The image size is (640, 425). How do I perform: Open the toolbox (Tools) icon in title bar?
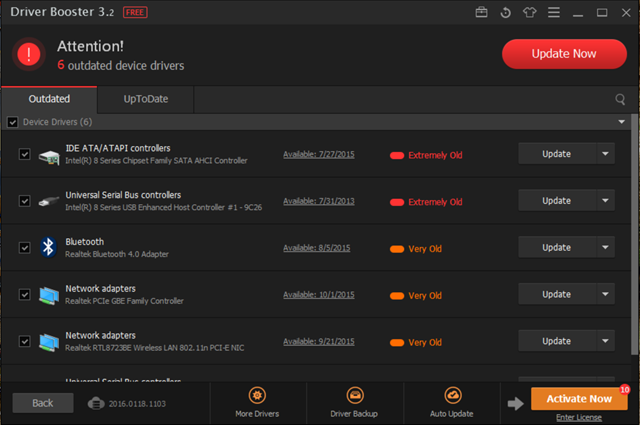tap(482, 13)
